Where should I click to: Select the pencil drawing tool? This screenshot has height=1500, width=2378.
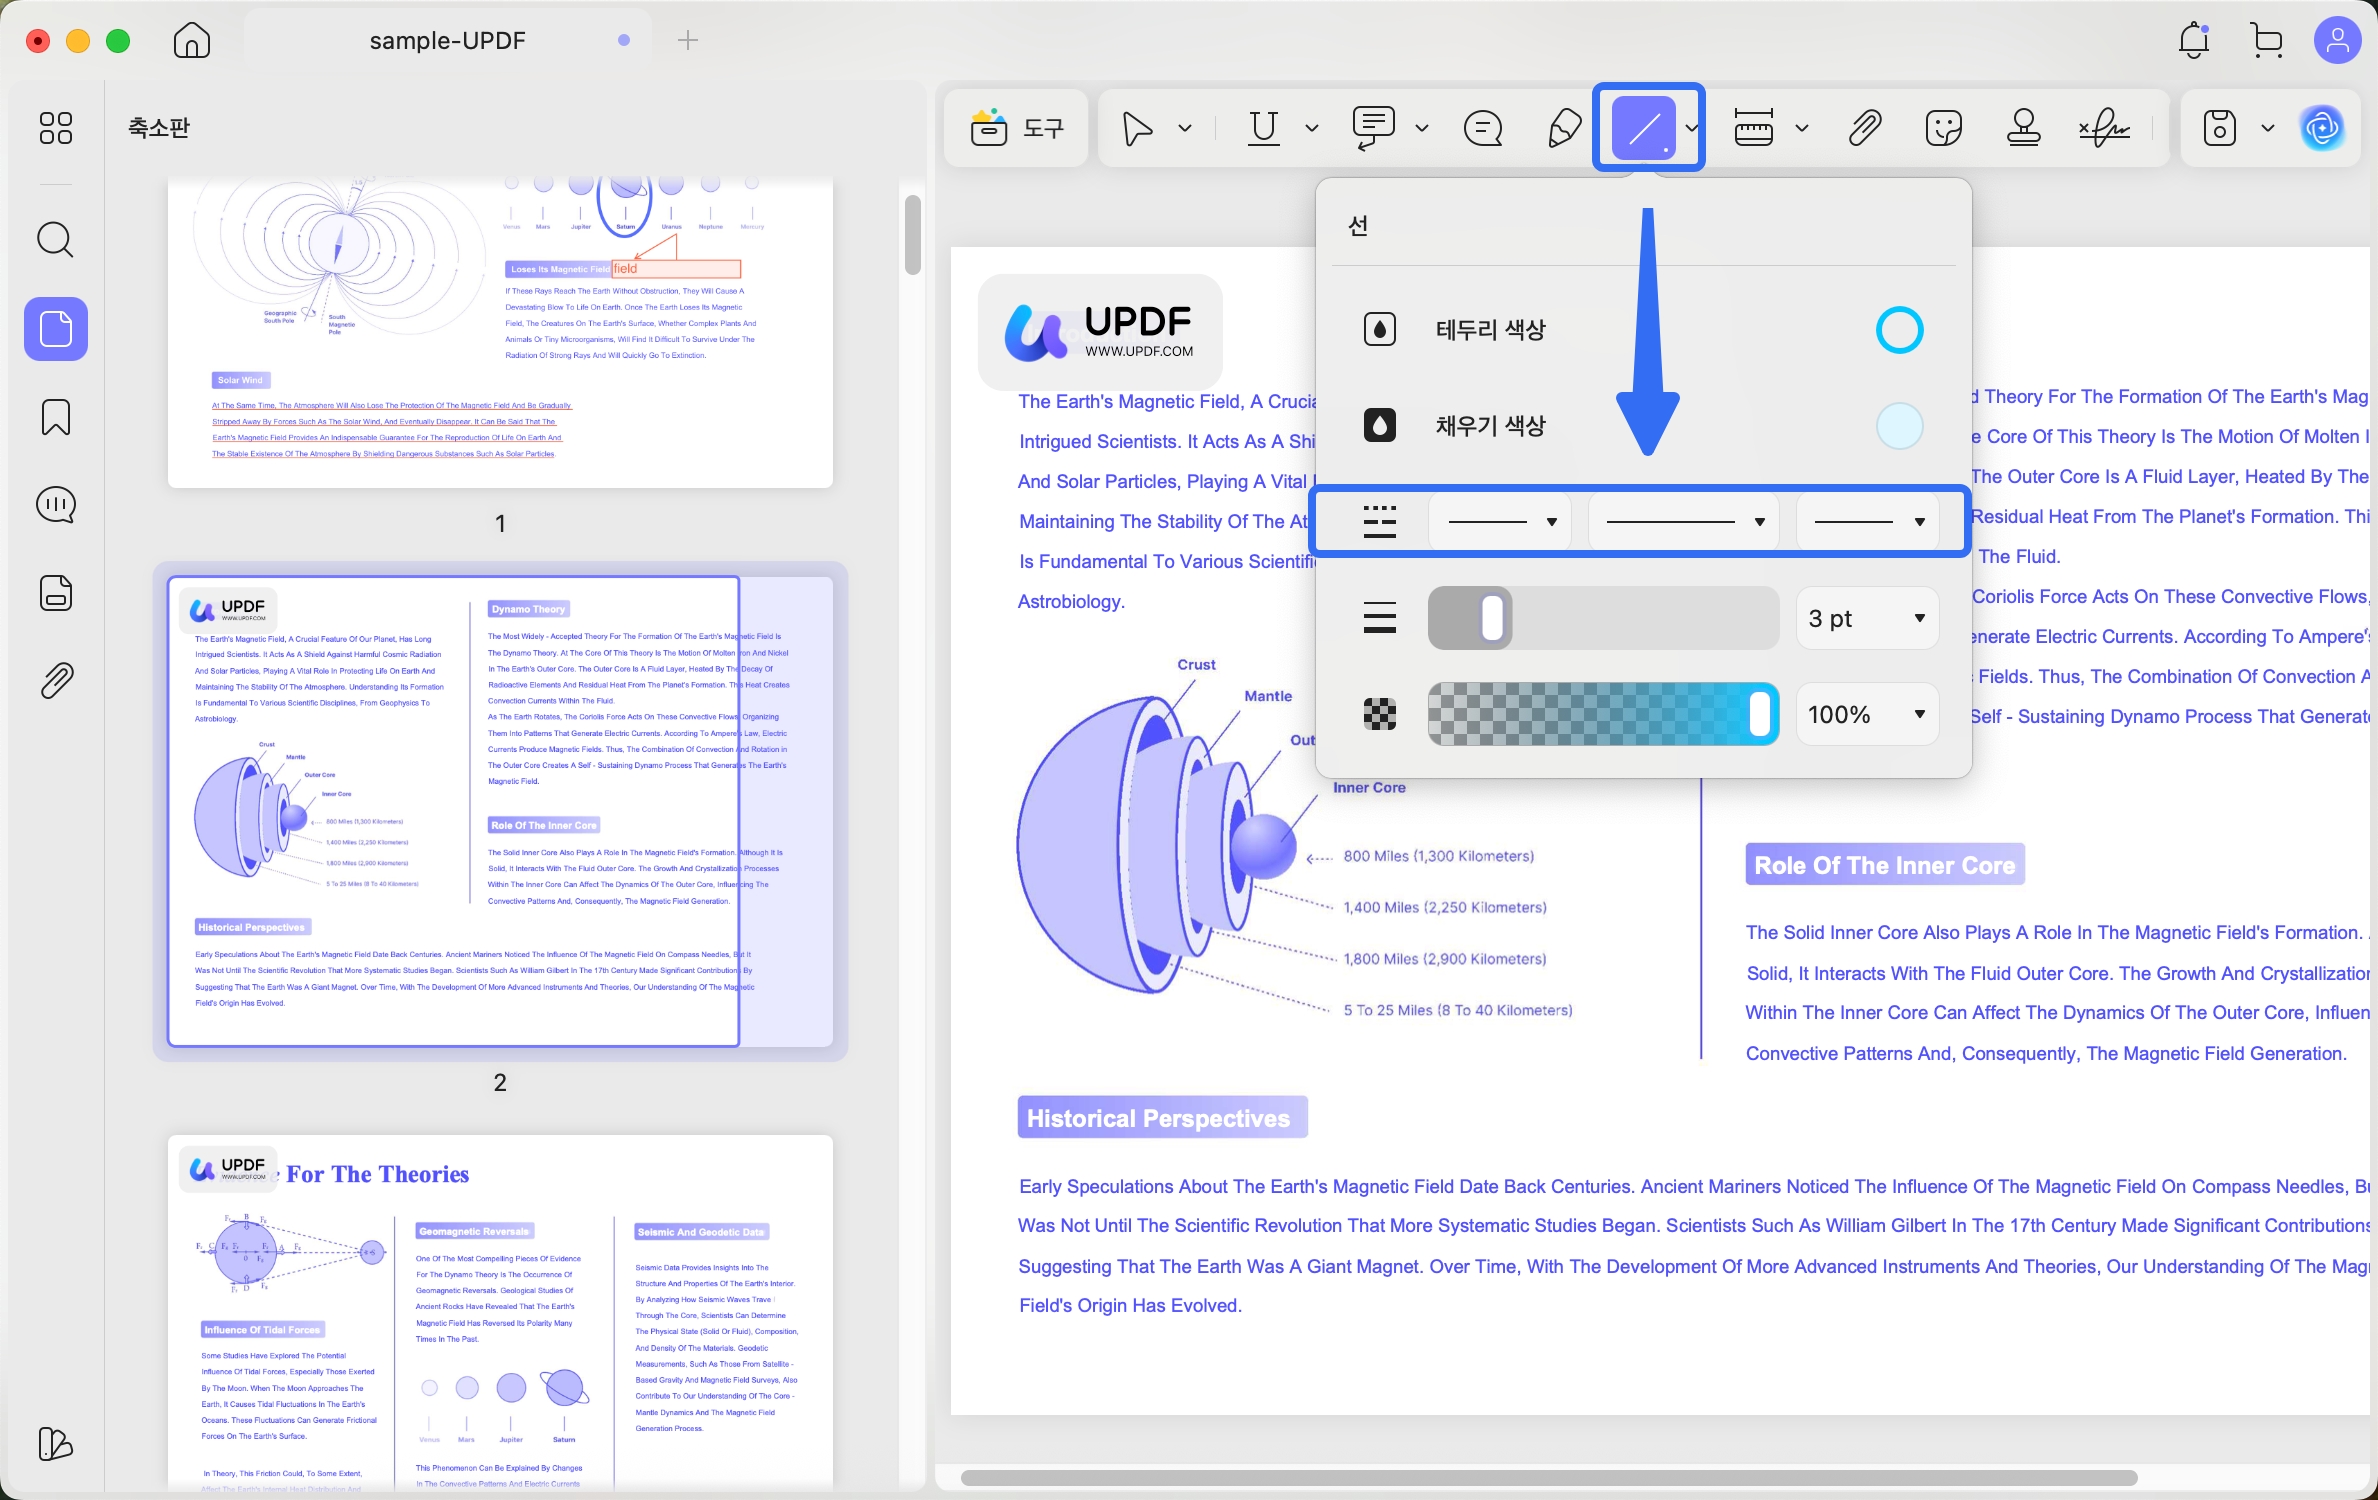pyautogui.click(x=1564, y=128)
